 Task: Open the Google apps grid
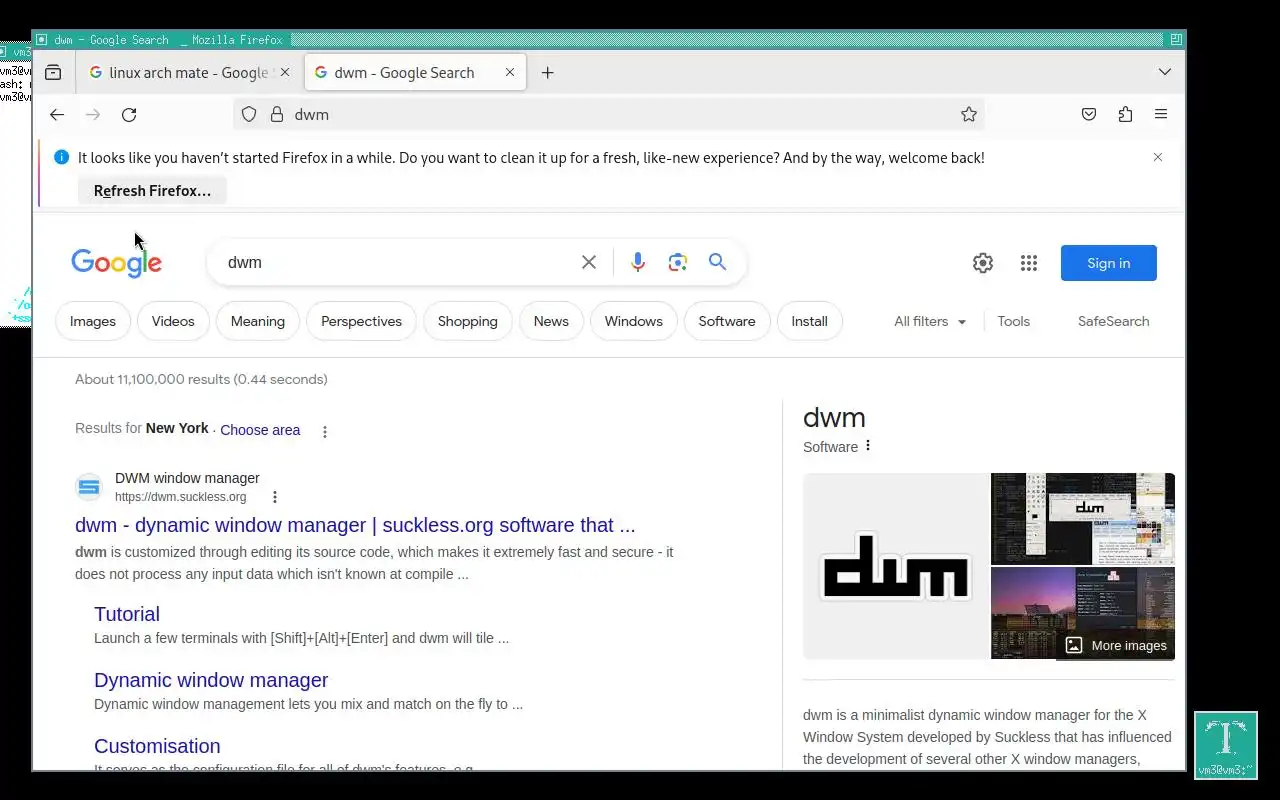(x=1029, y=263)
